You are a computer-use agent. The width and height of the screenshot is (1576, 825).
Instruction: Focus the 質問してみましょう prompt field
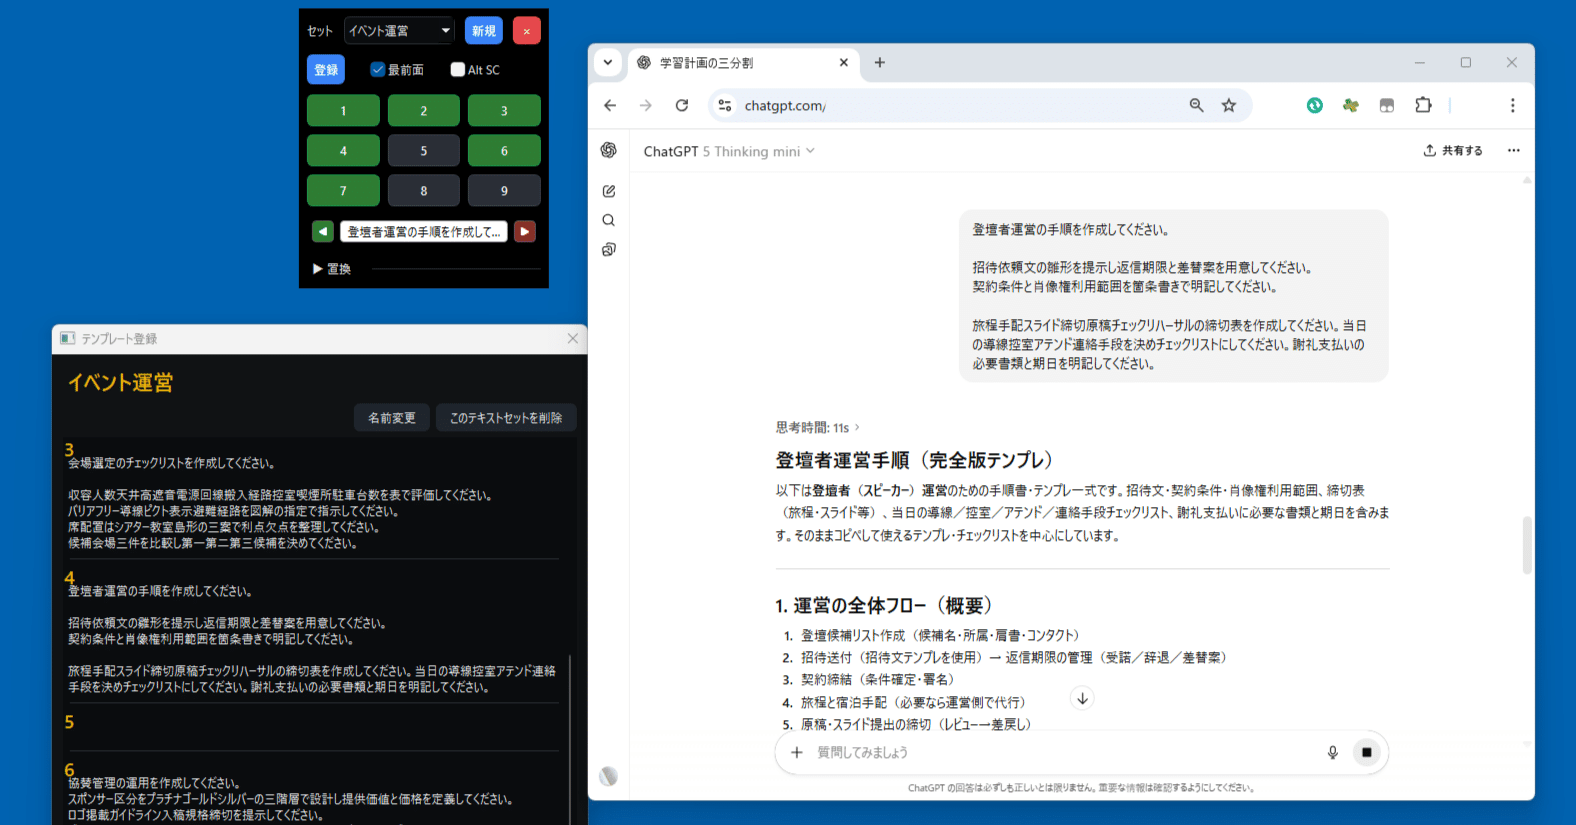pyautogui.click(x=1062, y=752)
